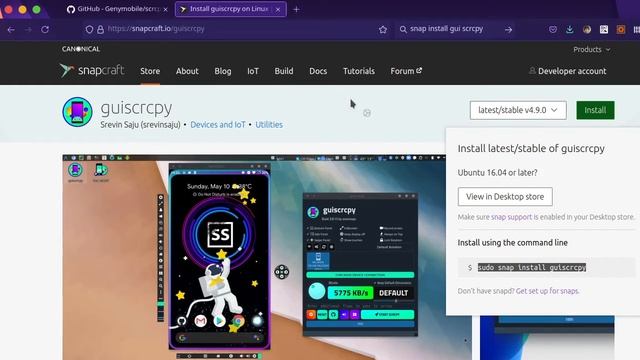This screenshot has width=640, height=360.
Task: Close the Install guiscrcpy tab
Action: click(278, 9)
